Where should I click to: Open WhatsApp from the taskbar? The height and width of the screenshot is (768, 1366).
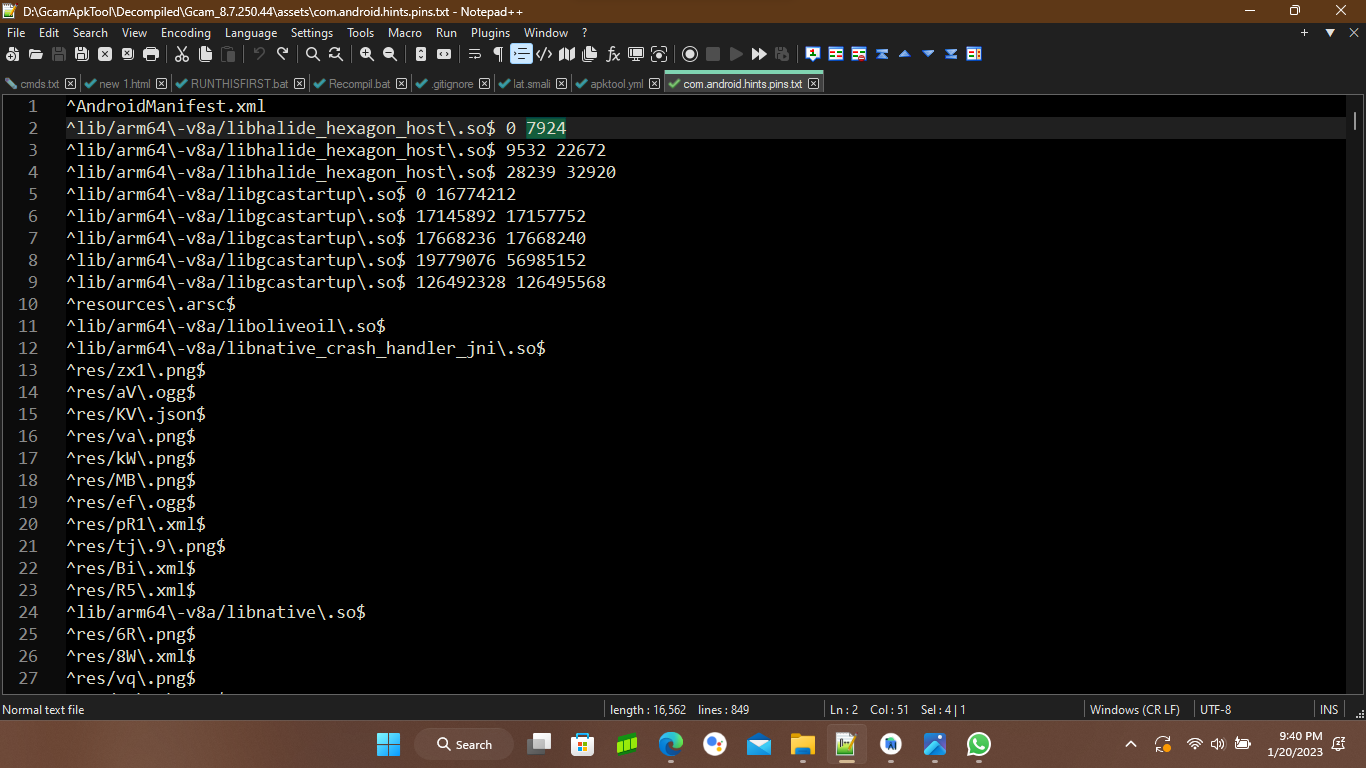pyautogui.click(x=979, y=744)
